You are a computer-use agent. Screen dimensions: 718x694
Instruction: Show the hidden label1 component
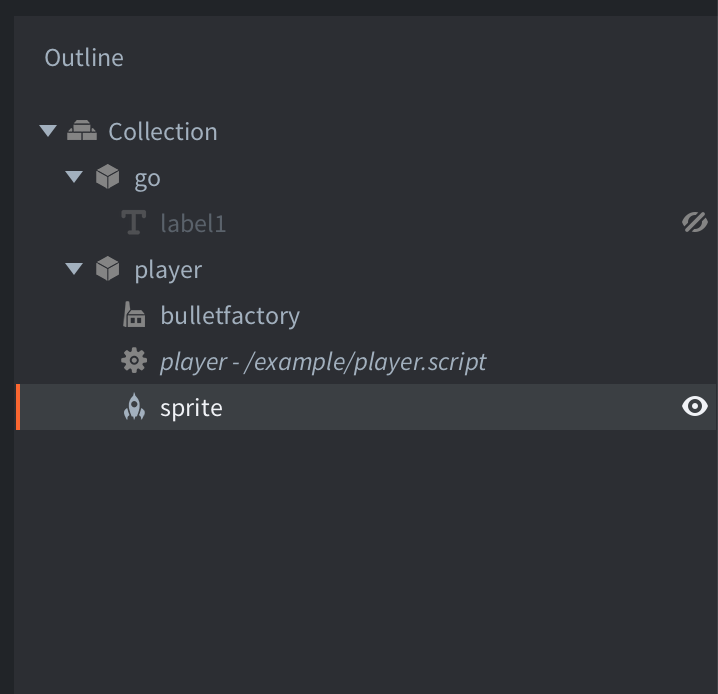point(695,222)
